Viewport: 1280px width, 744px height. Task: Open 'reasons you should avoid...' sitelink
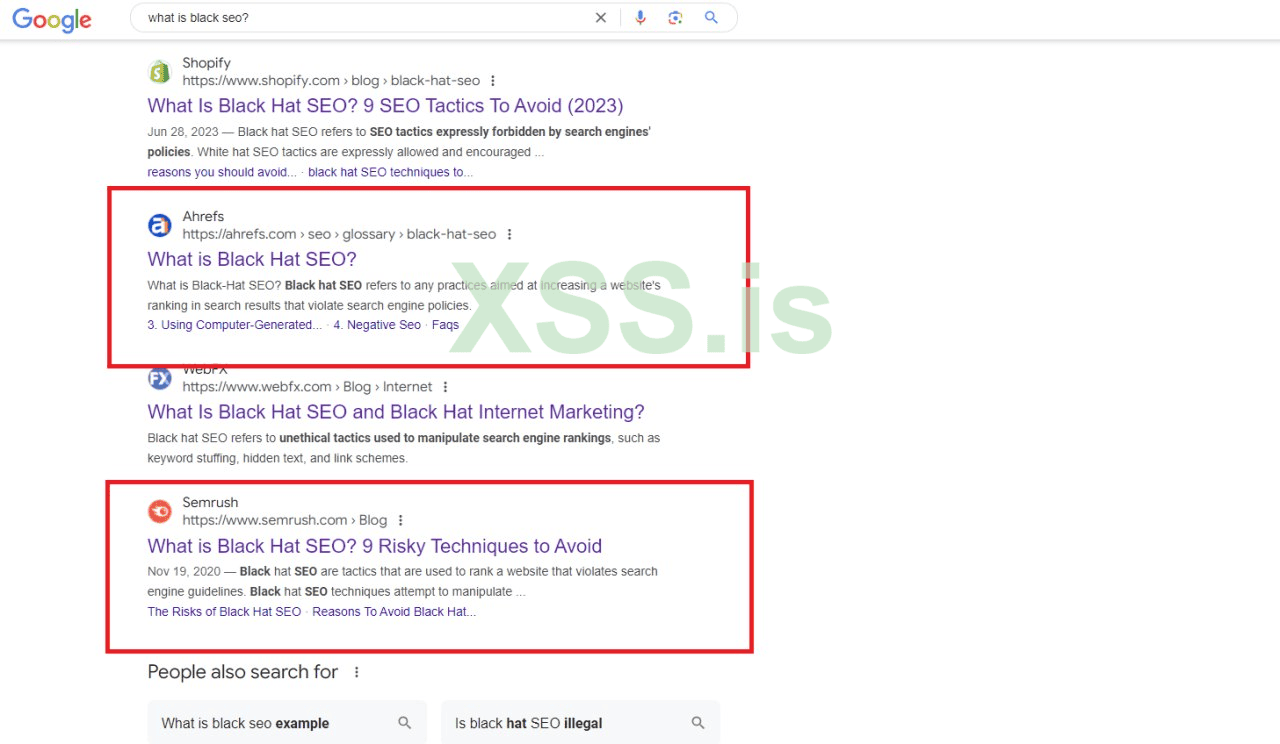click(222, 172)
